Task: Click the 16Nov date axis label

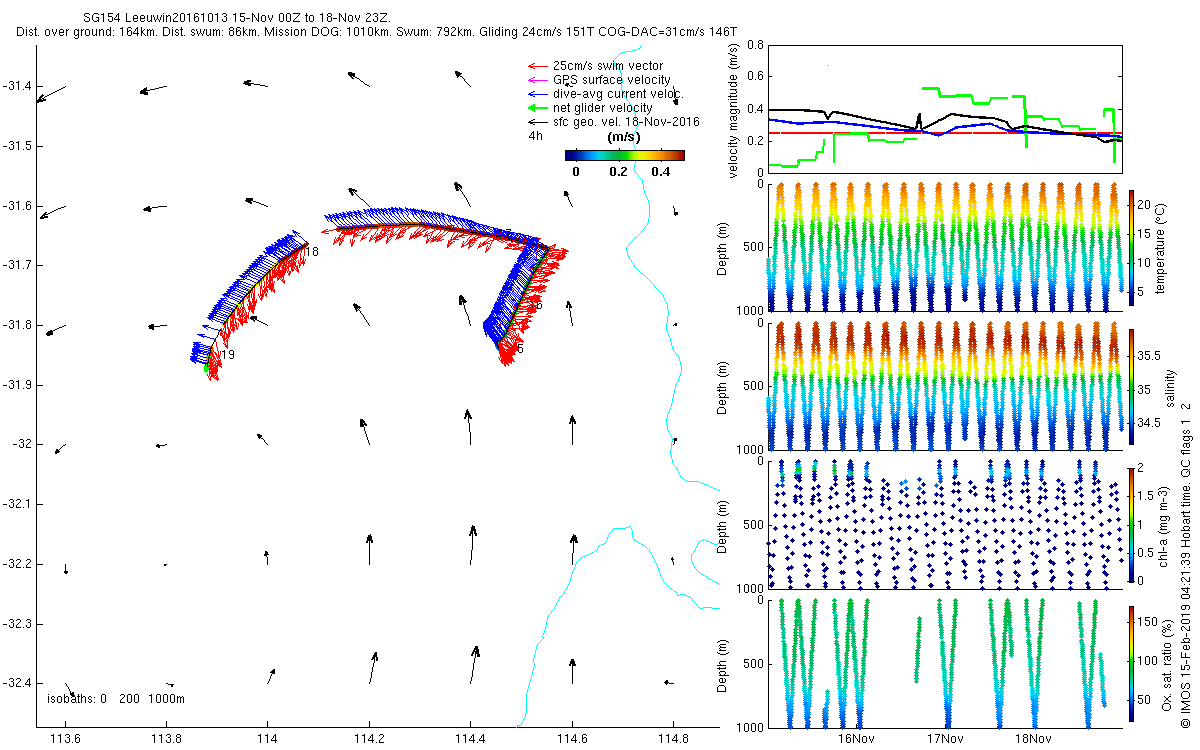Action: click(x=856, y=739)
